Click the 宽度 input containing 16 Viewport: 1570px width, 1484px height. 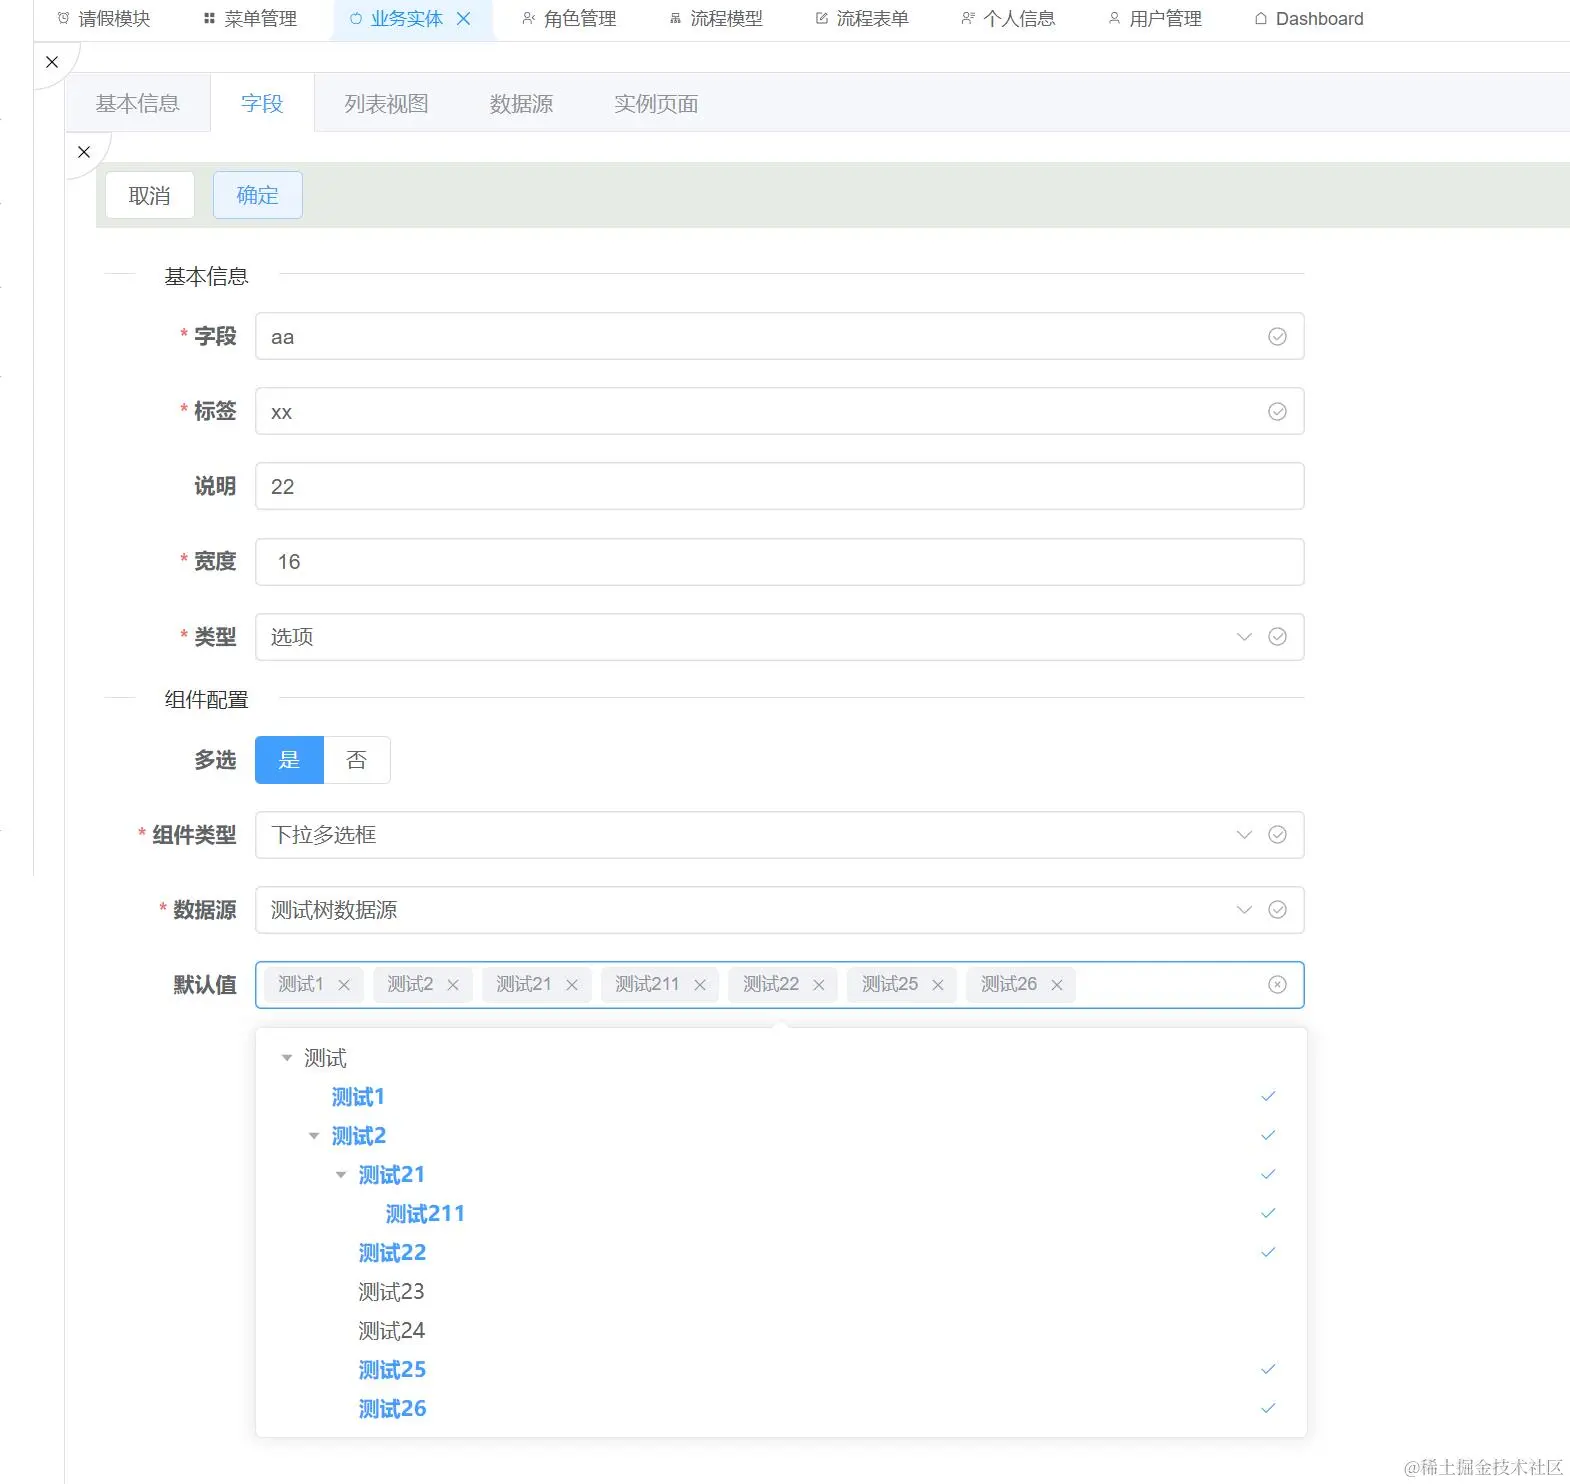click(779, 562)
